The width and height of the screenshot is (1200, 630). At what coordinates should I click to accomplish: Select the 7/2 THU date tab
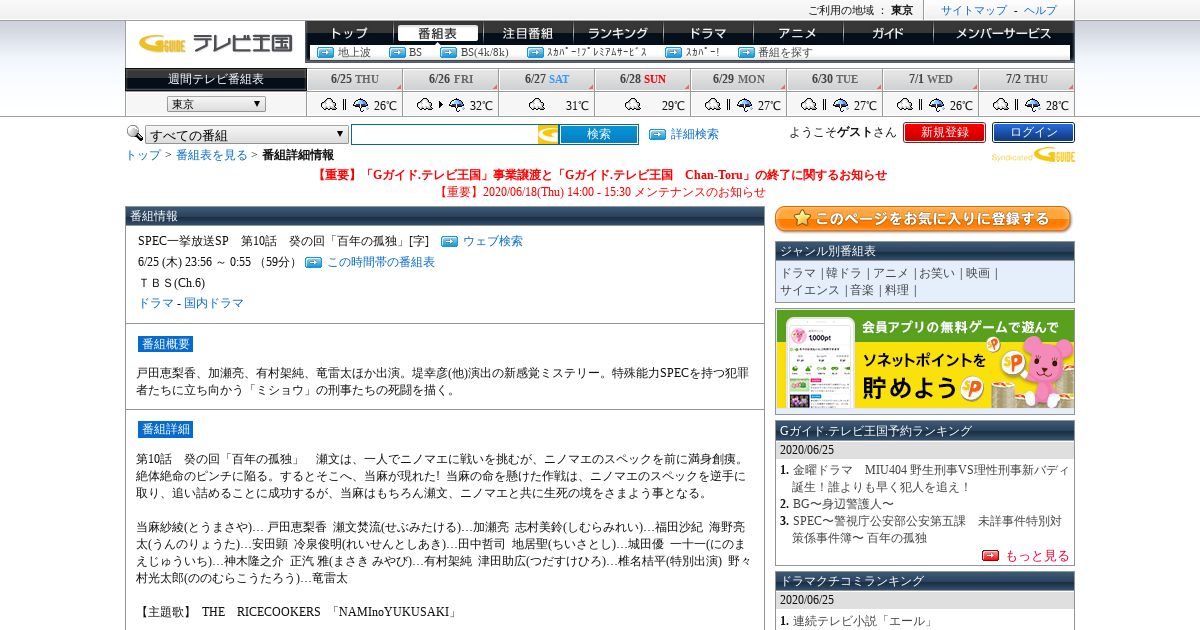click(x=1027, y=79)
